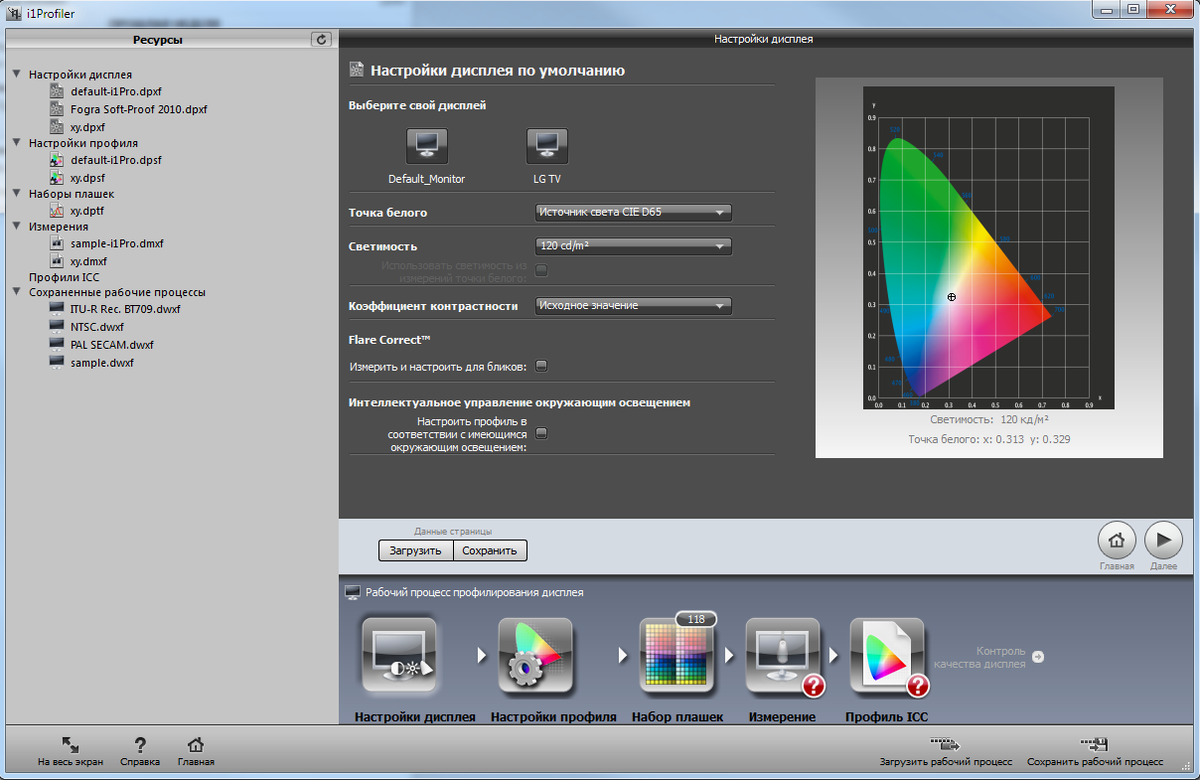Open the Профиль ICC workflow step icon
This screenshot has height=780, width=1200.
(888, 655)
